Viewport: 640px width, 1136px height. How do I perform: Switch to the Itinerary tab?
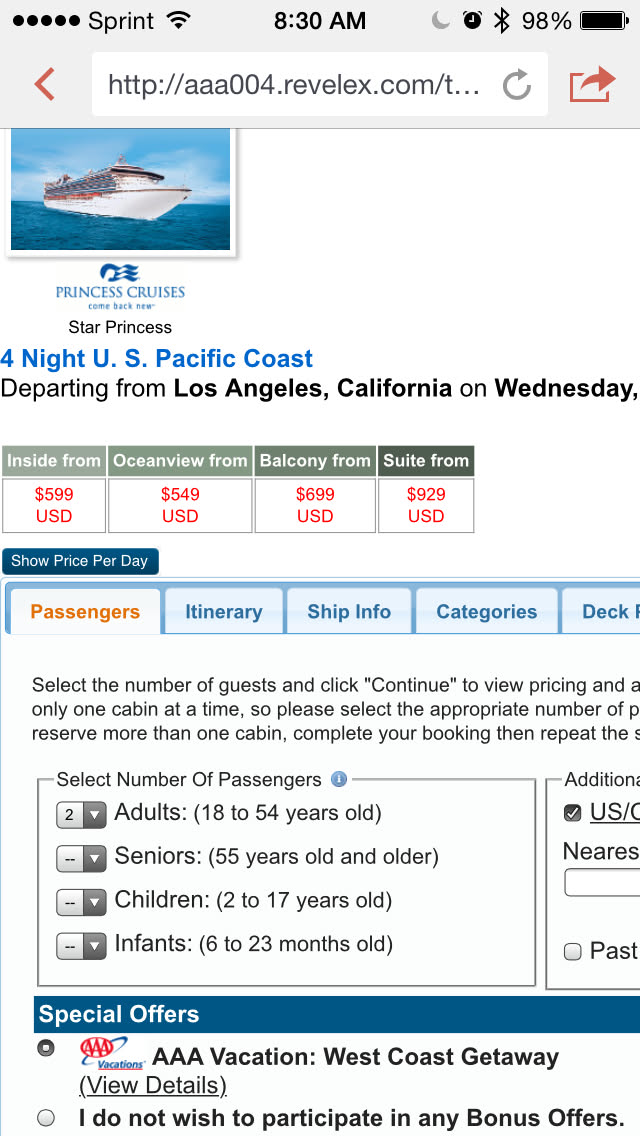click(223, 612)
